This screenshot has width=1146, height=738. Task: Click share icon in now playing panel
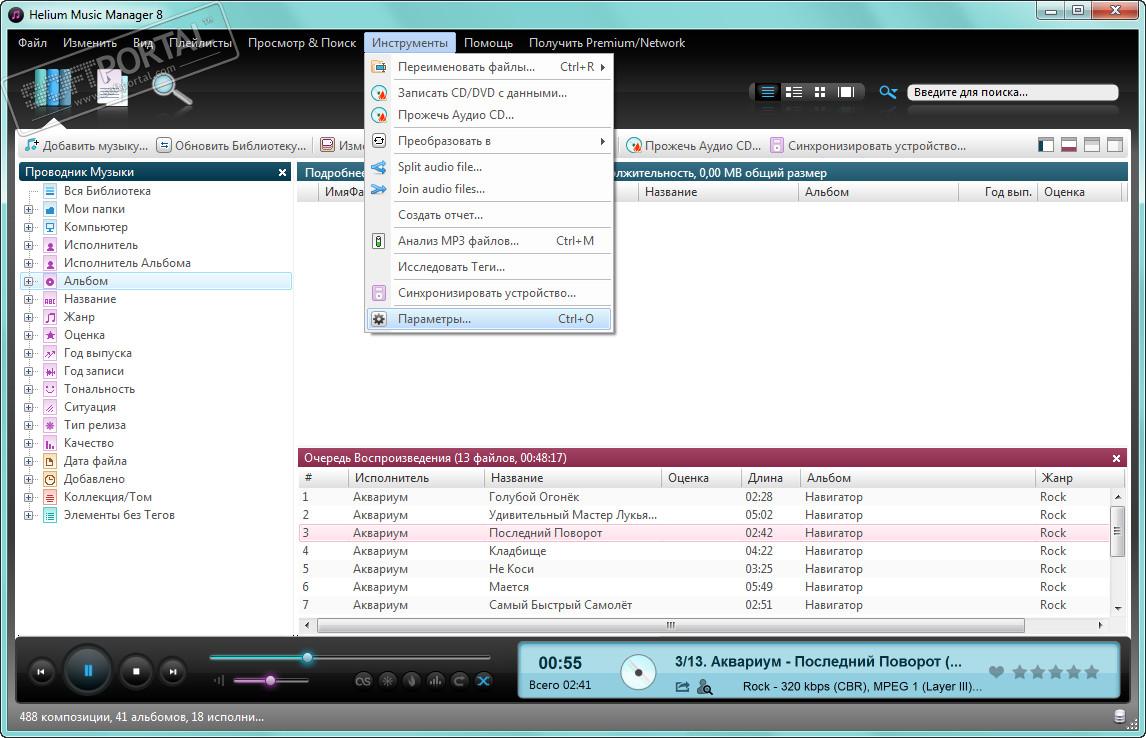(x=682, y=687)
